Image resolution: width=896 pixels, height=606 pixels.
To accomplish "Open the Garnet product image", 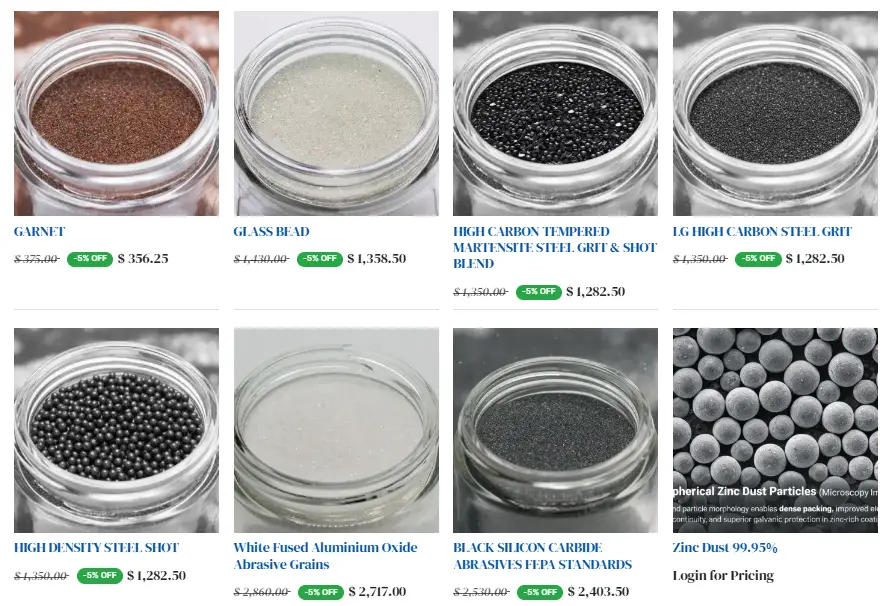I will point(117,113).
